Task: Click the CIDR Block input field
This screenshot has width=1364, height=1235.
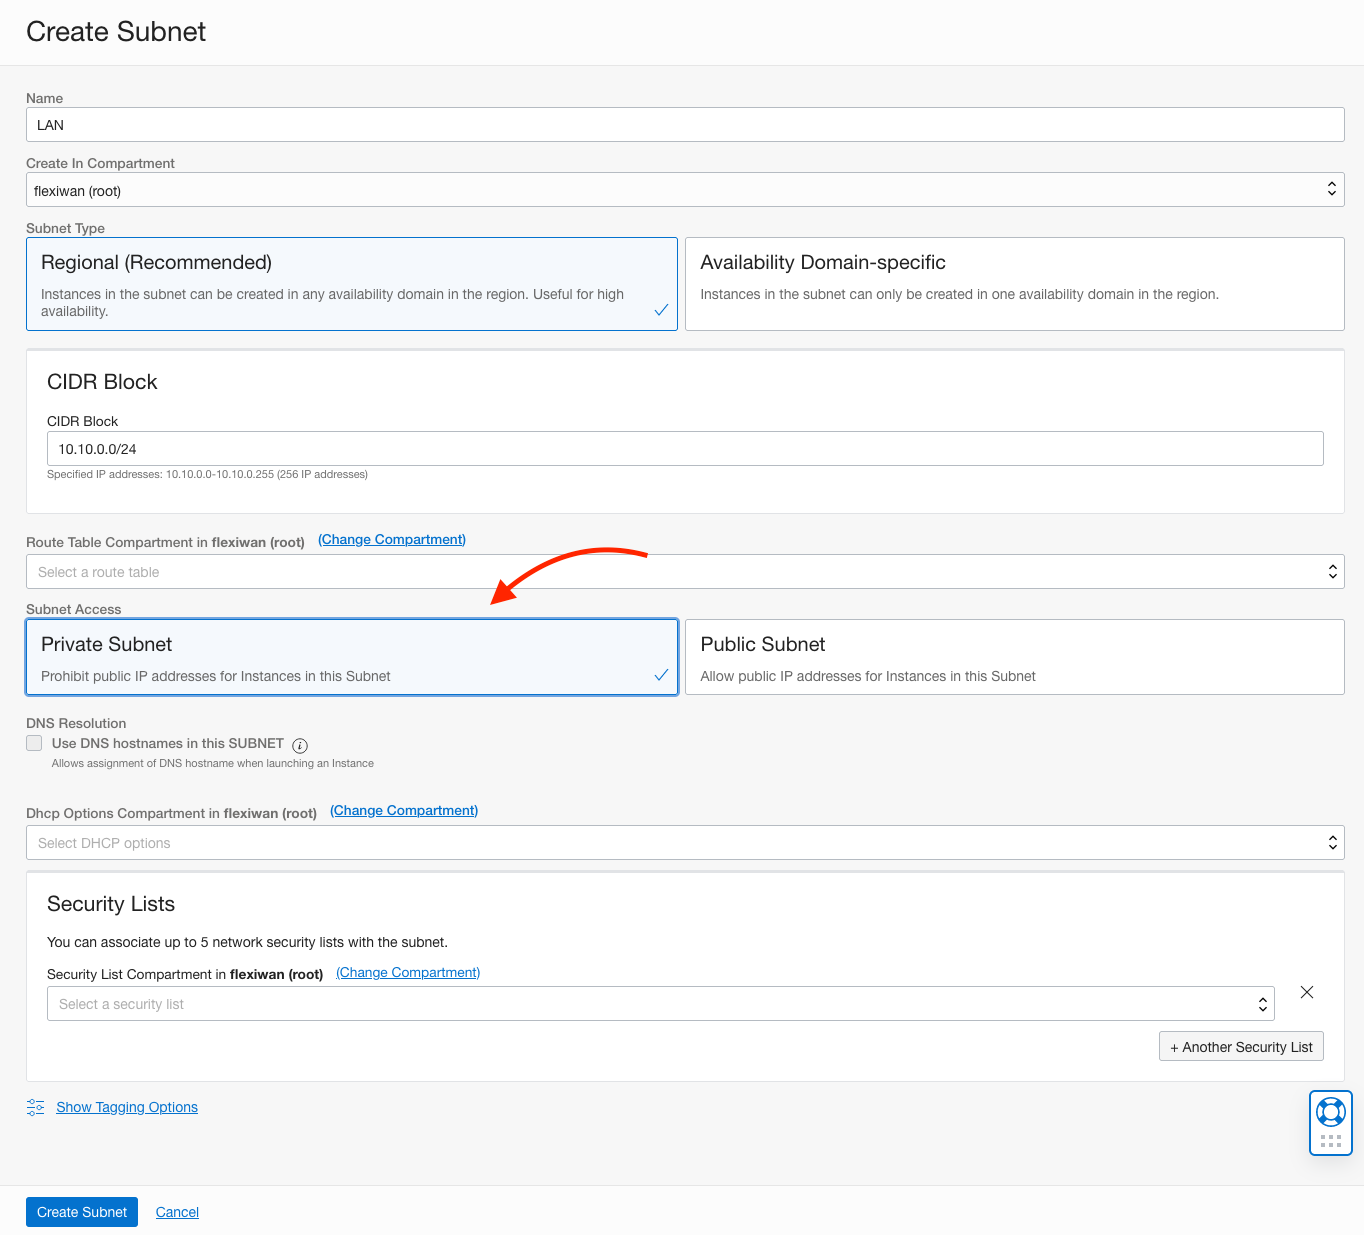Action: [x=684, y=449]
